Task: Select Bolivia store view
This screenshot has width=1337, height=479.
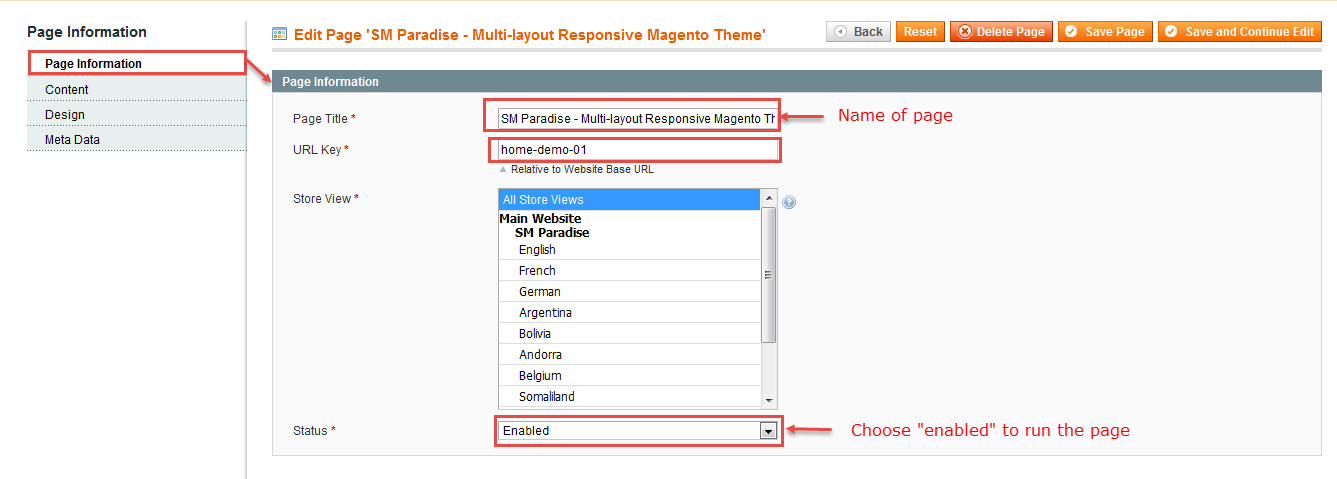Action: pyautogui.click(x=629, y=334)
